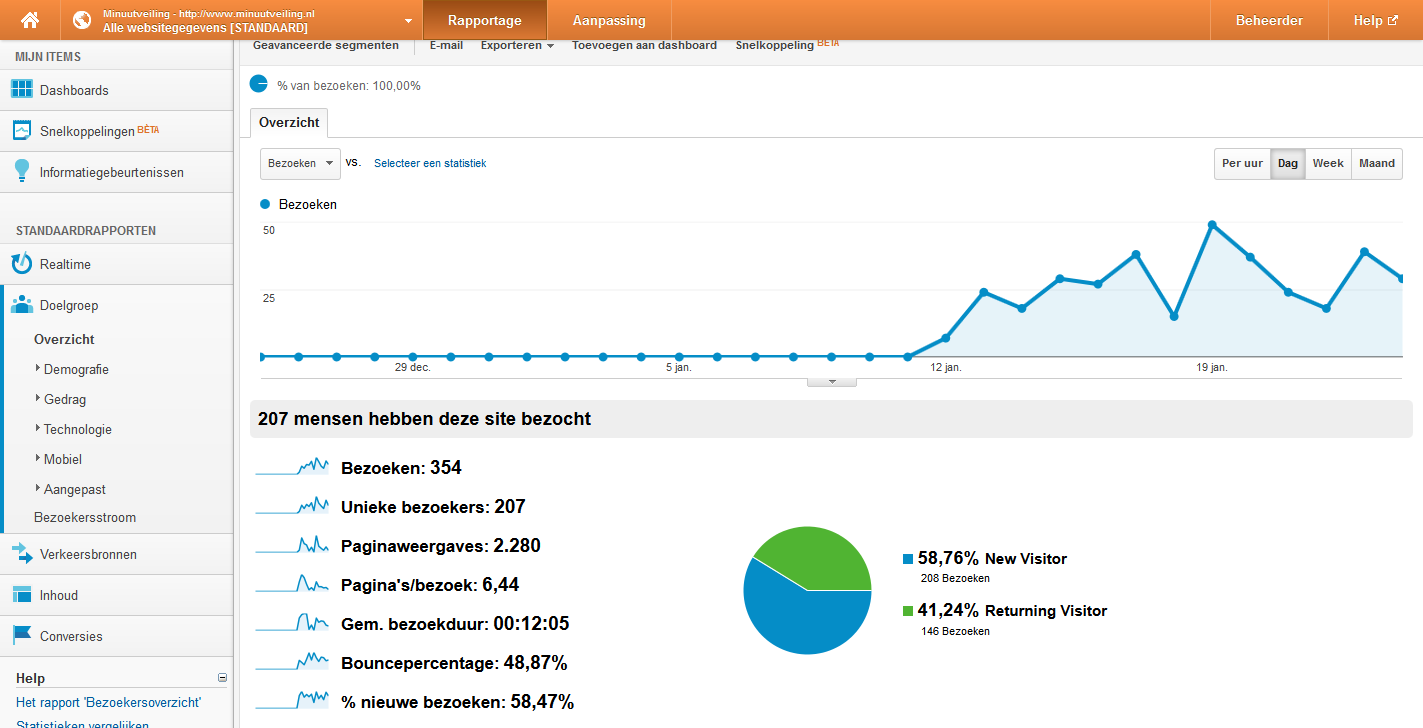Click the Realtime clock icon

click(22, 264)
